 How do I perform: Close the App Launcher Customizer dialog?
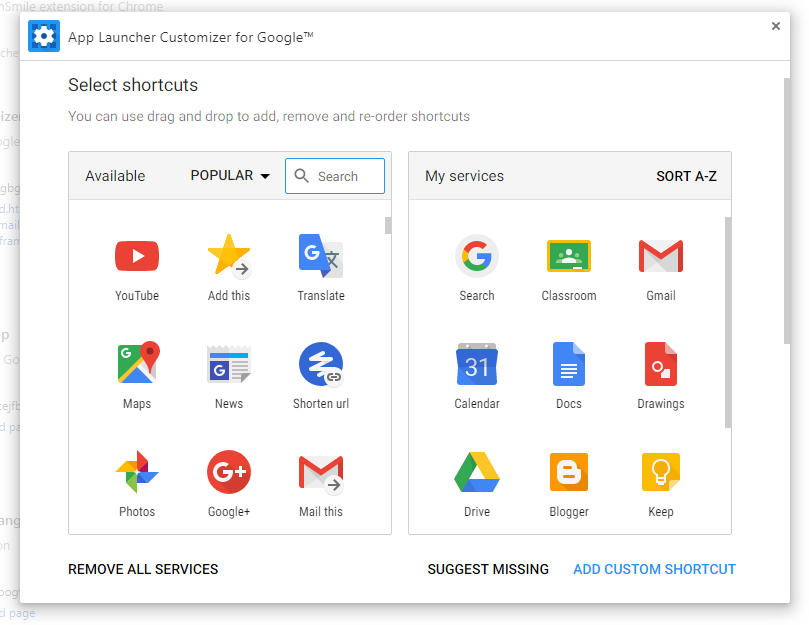pos(775,26)
